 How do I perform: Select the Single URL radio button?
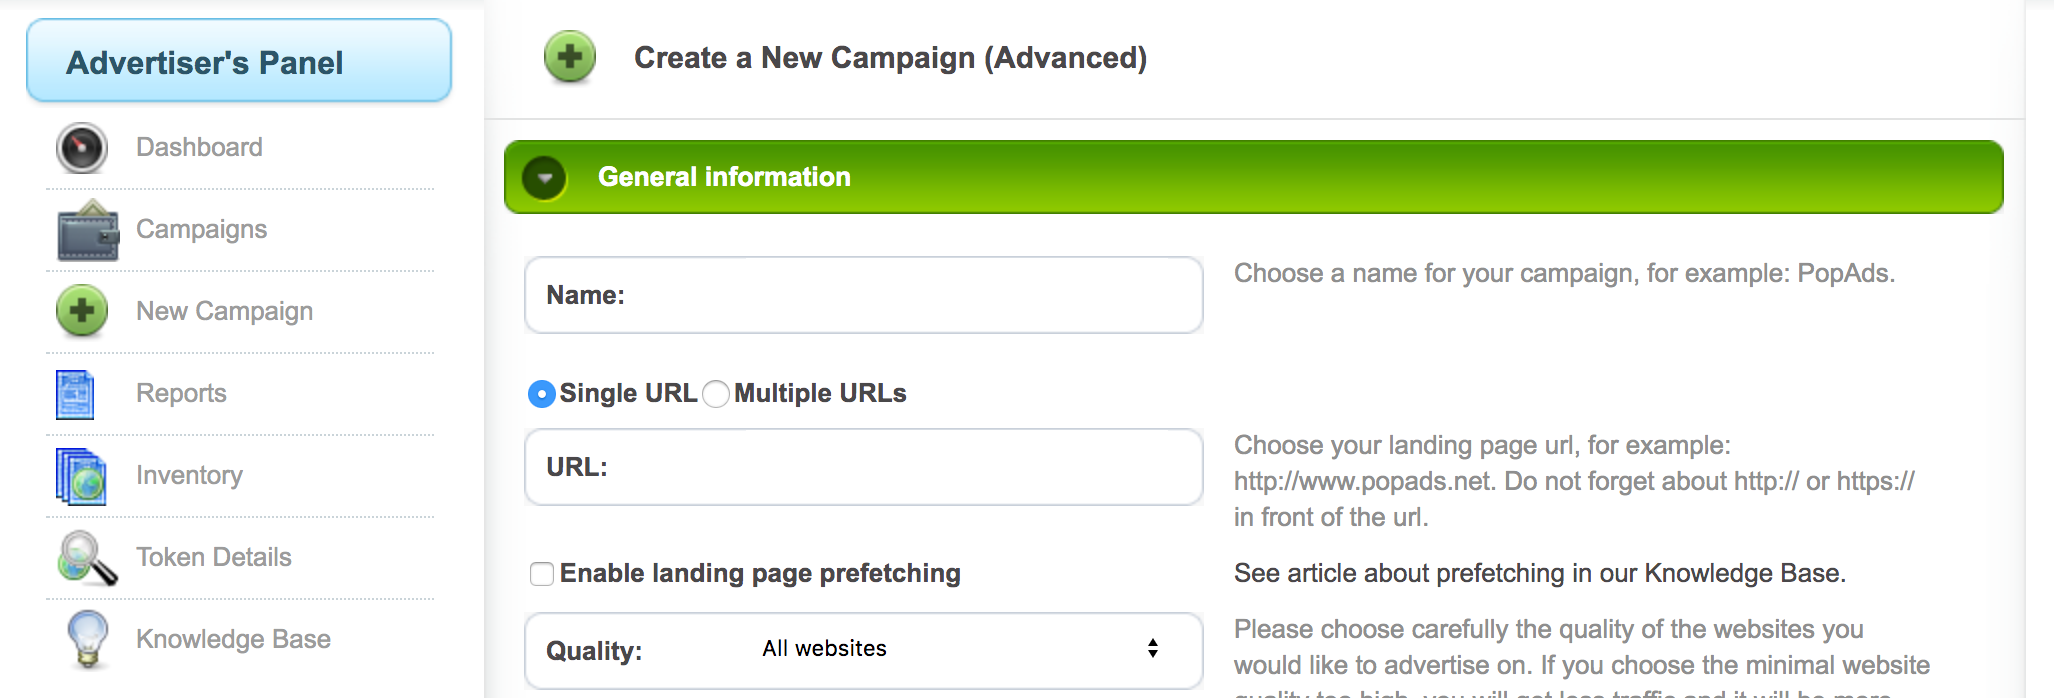(541, 394)
